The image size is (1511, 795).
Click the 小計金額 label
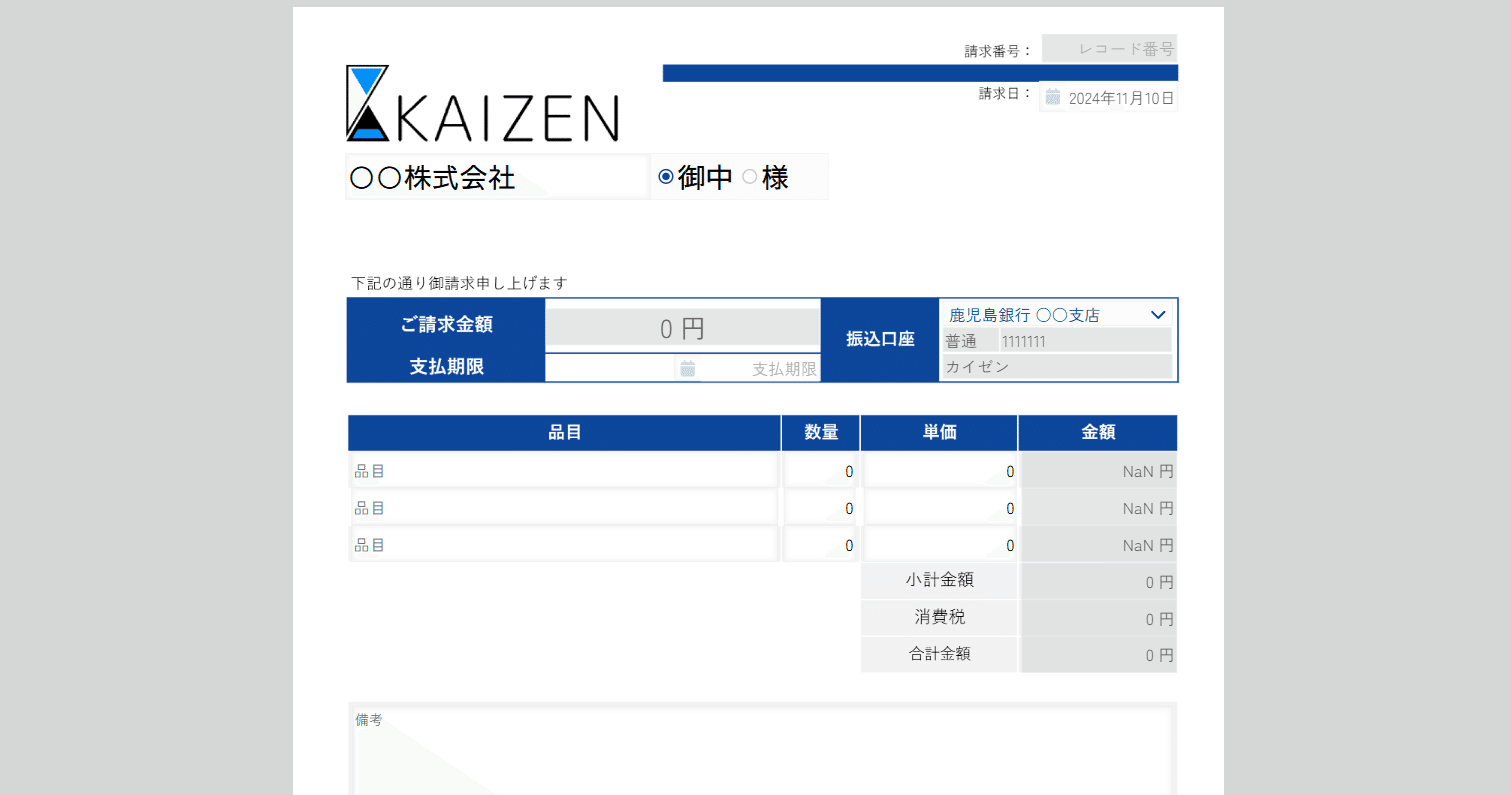coord(939,579)
